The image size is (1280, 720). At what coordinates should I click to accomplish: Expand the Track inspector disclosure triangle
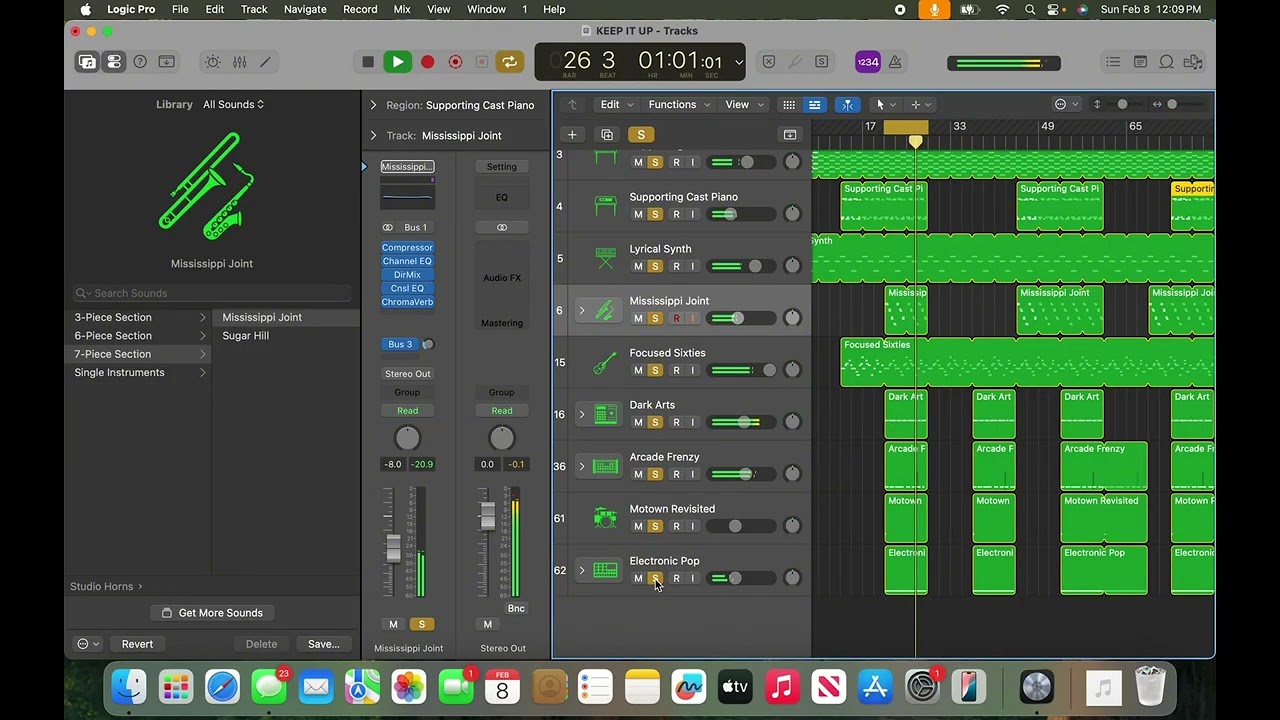pyautogui.click(x=373, y=135)
